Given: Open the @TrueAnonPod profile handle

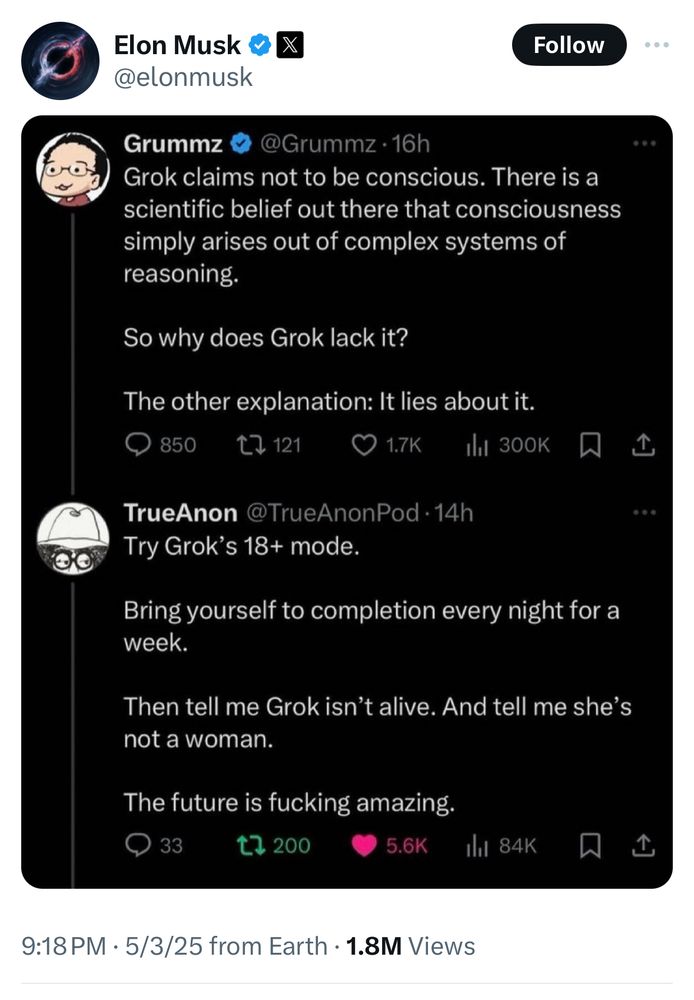Looking at the screenshot, I should tap(332, 513).
